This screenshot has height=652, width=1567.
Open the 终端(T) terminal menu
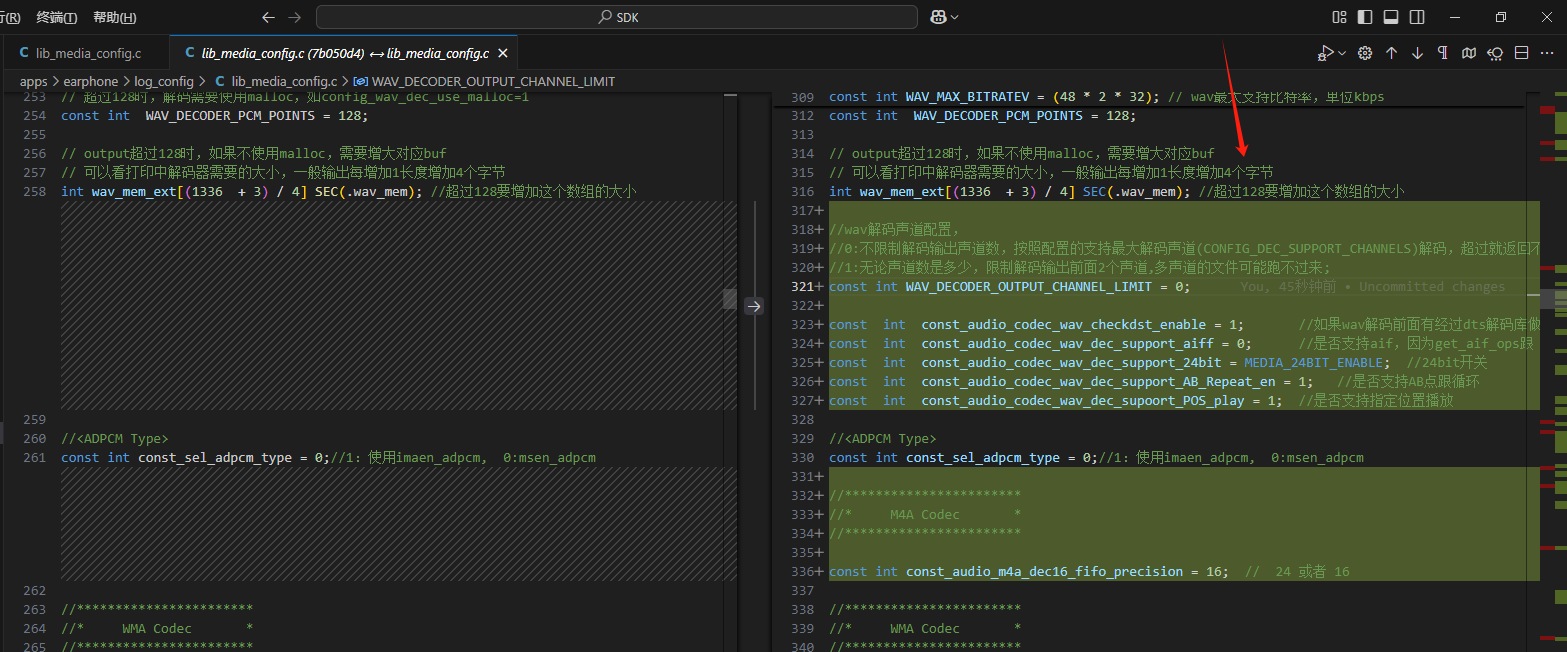pos(57,17)
